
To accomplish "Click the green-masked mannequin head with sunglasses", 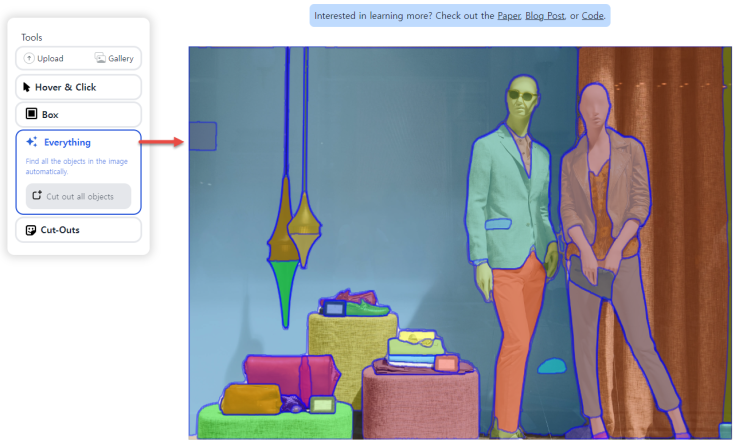I will pyautogui.click(x=522, y=105).
